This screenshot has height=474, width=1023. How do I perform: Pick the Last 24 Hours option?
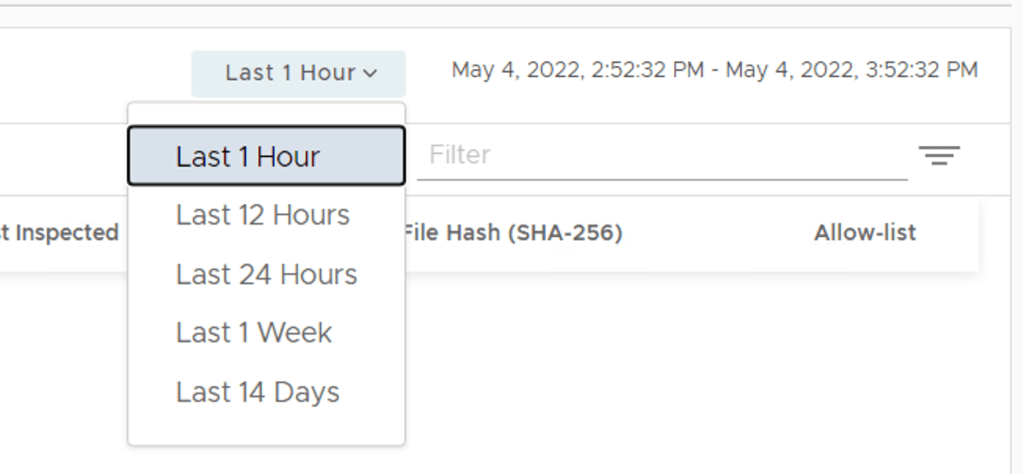tap(266, 274)
